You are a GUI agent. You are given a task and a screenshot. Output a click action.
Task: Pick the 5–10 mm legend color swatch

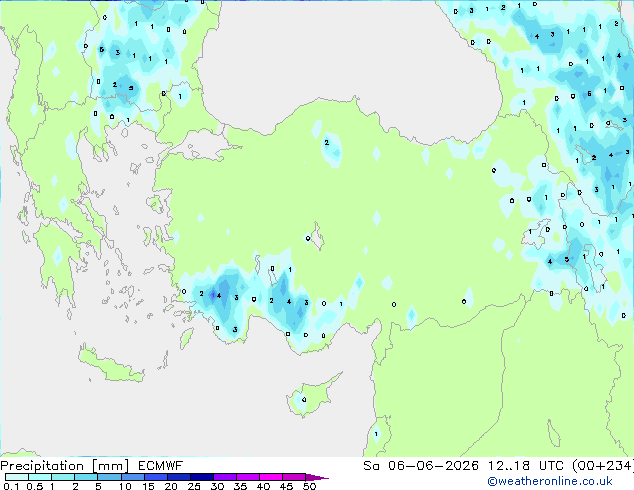(x=109, y=477)
